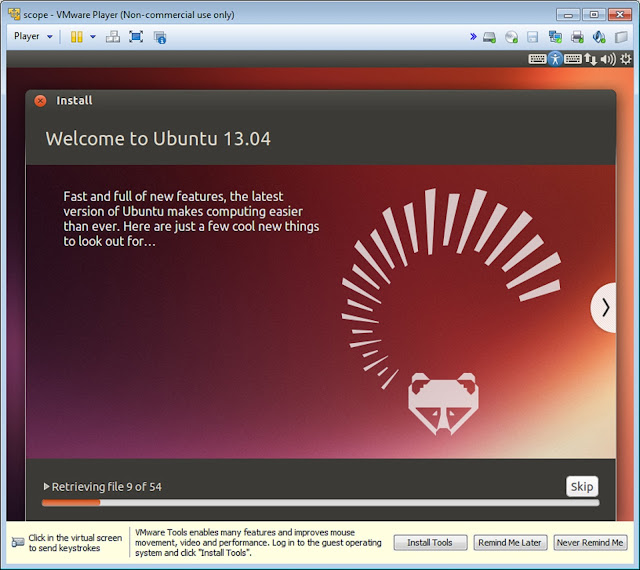Click the Skip button
Viewport: 640px width, 570px height.
(582, 486)
